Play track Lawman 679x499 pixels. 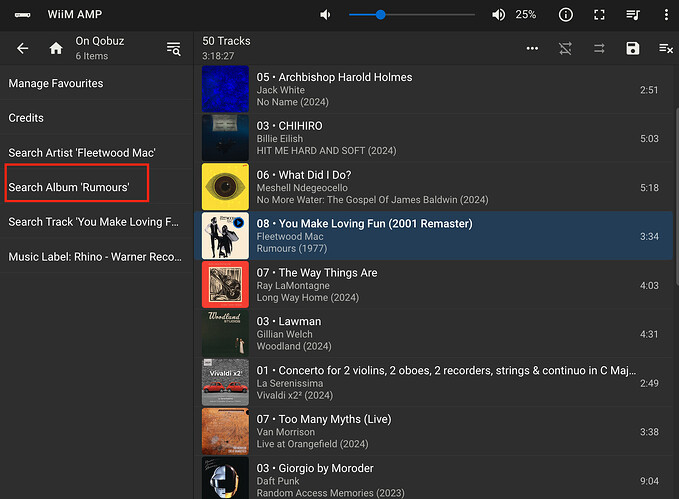[x=433, y=334]
